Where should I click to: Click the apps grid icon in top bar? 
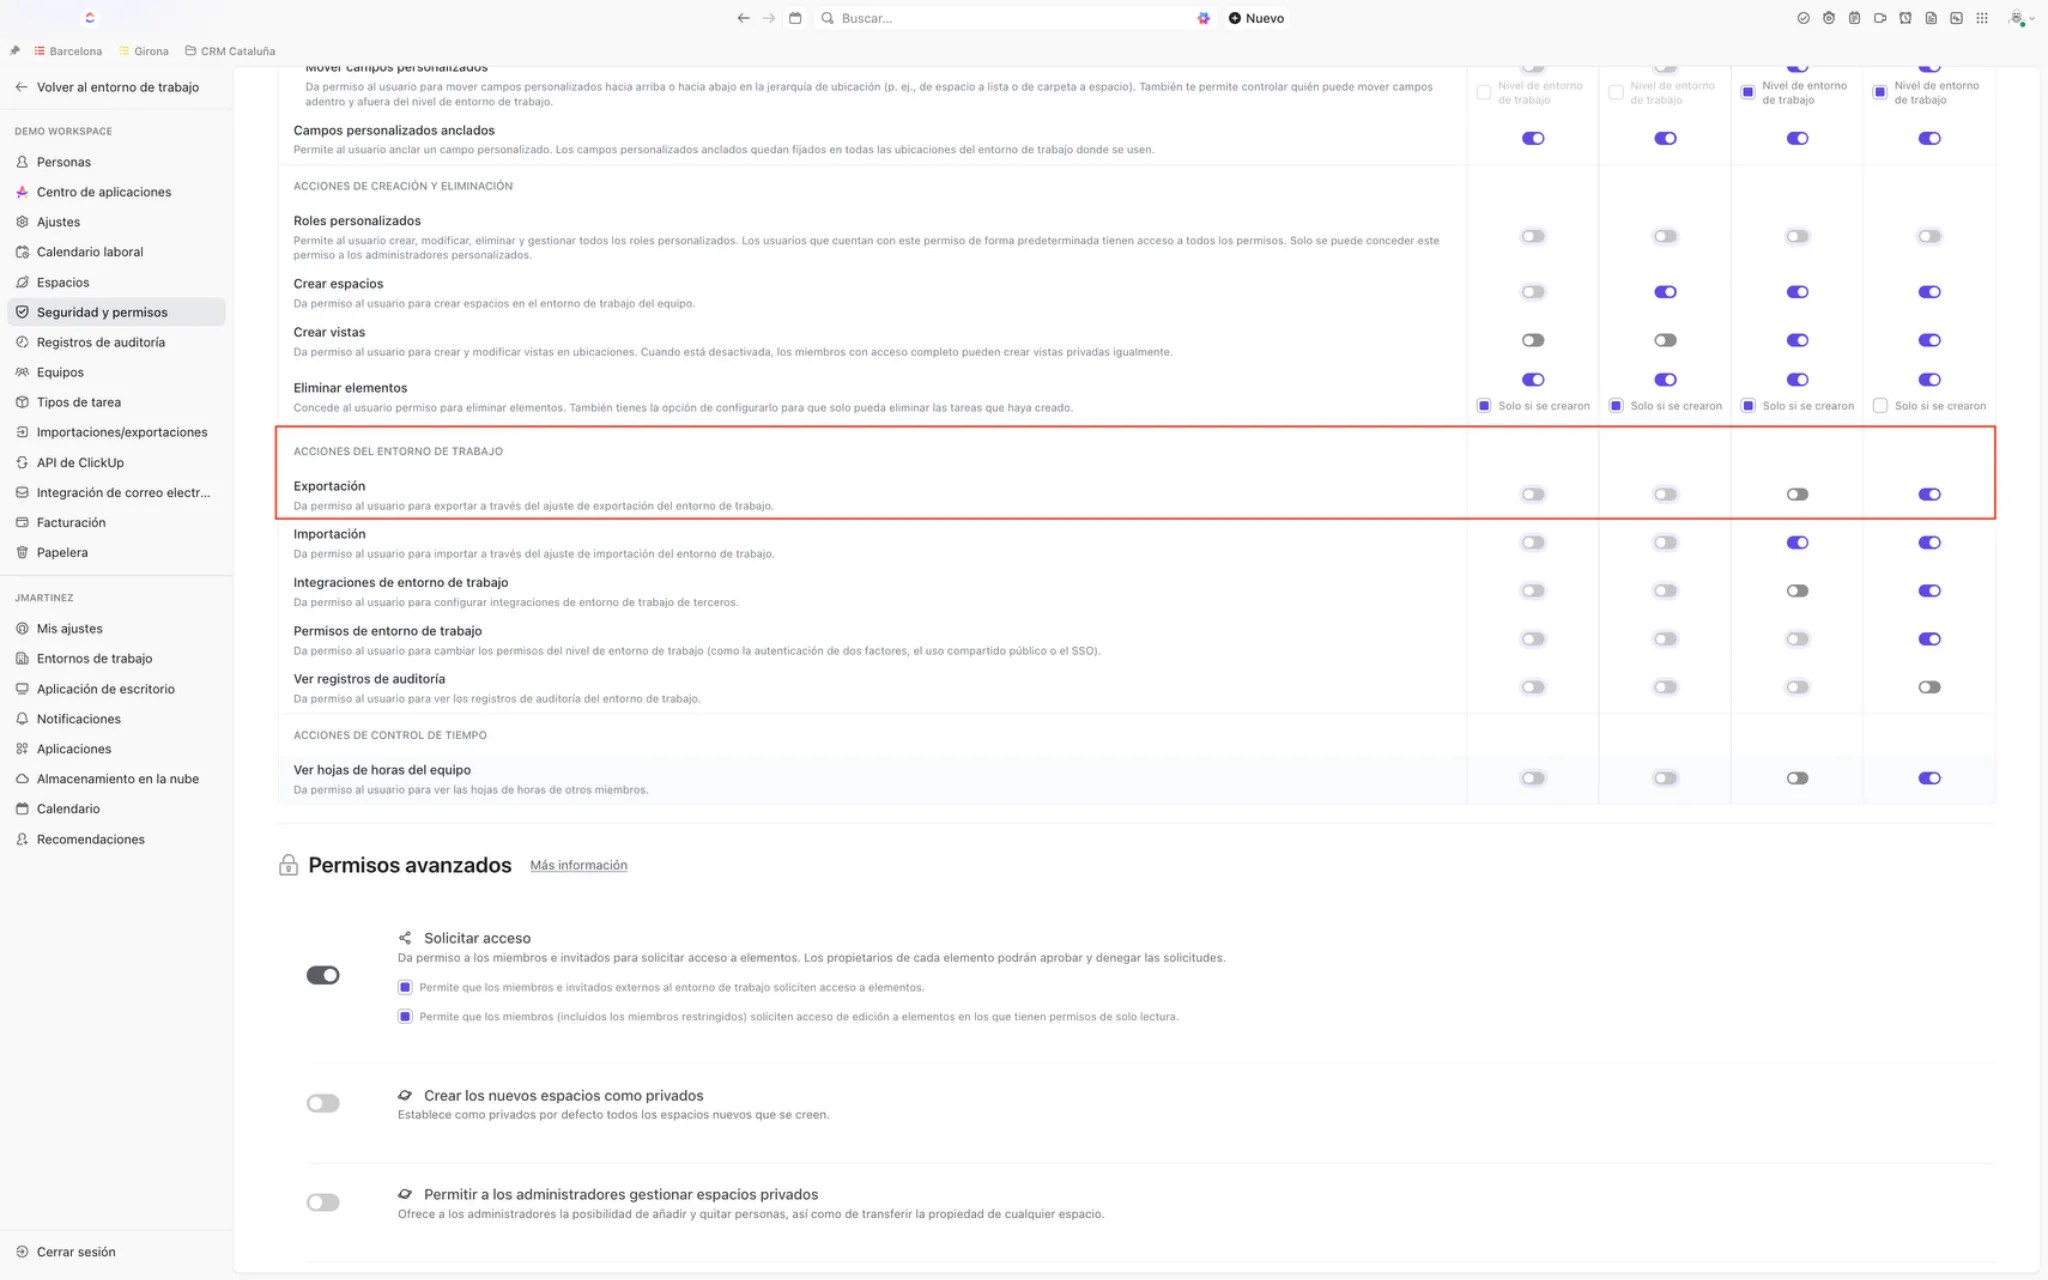point(1982,18)
